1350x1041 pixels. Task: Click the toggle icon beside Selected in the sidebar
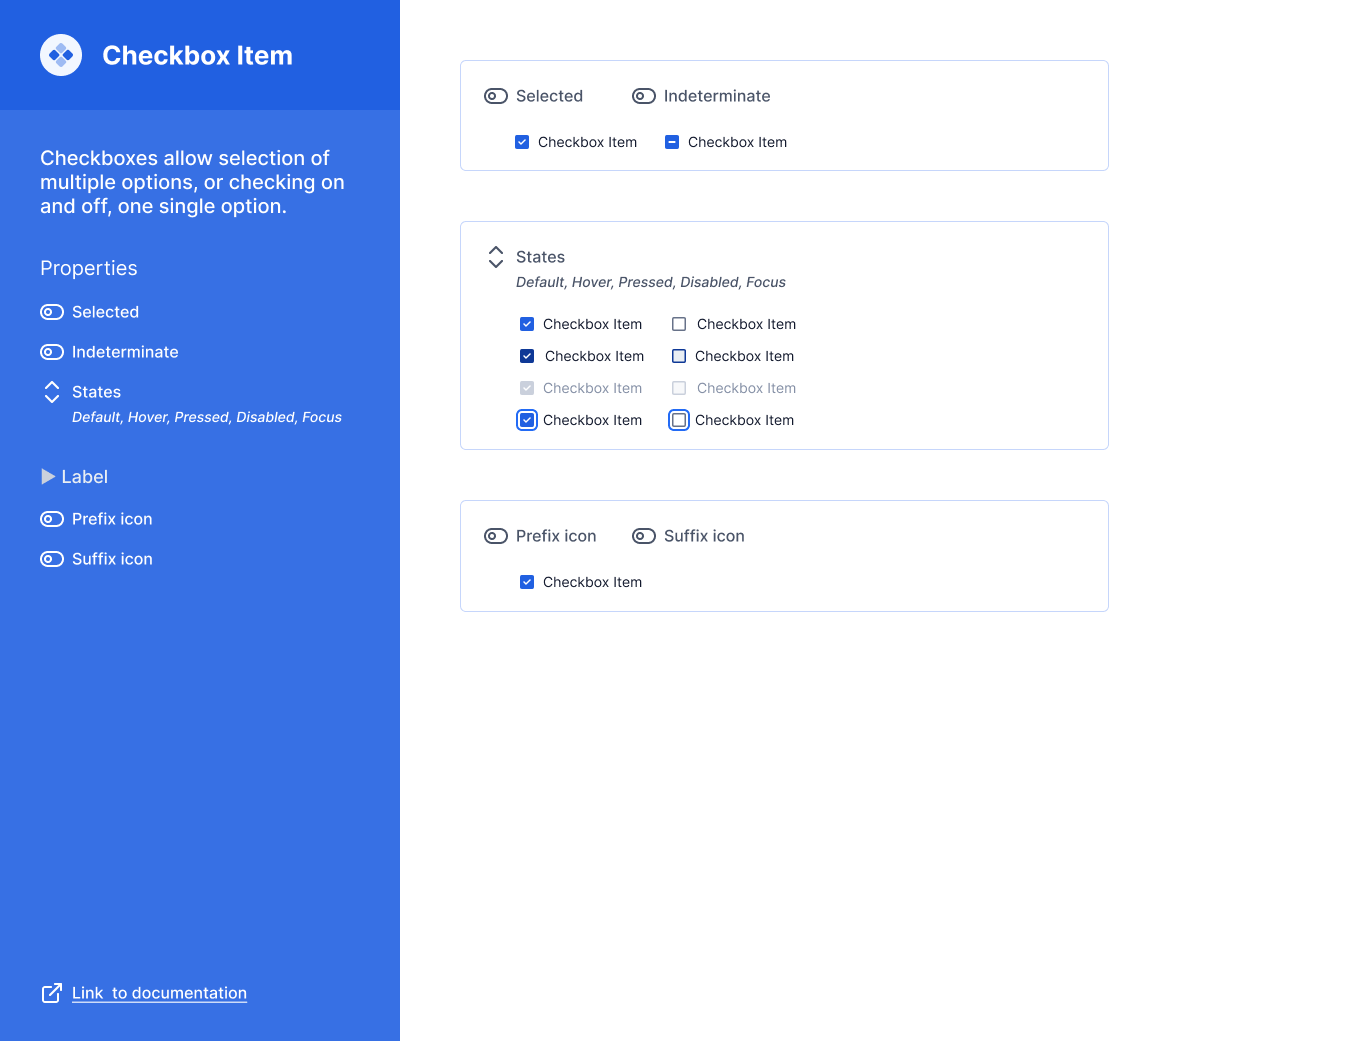click(52, 312)
